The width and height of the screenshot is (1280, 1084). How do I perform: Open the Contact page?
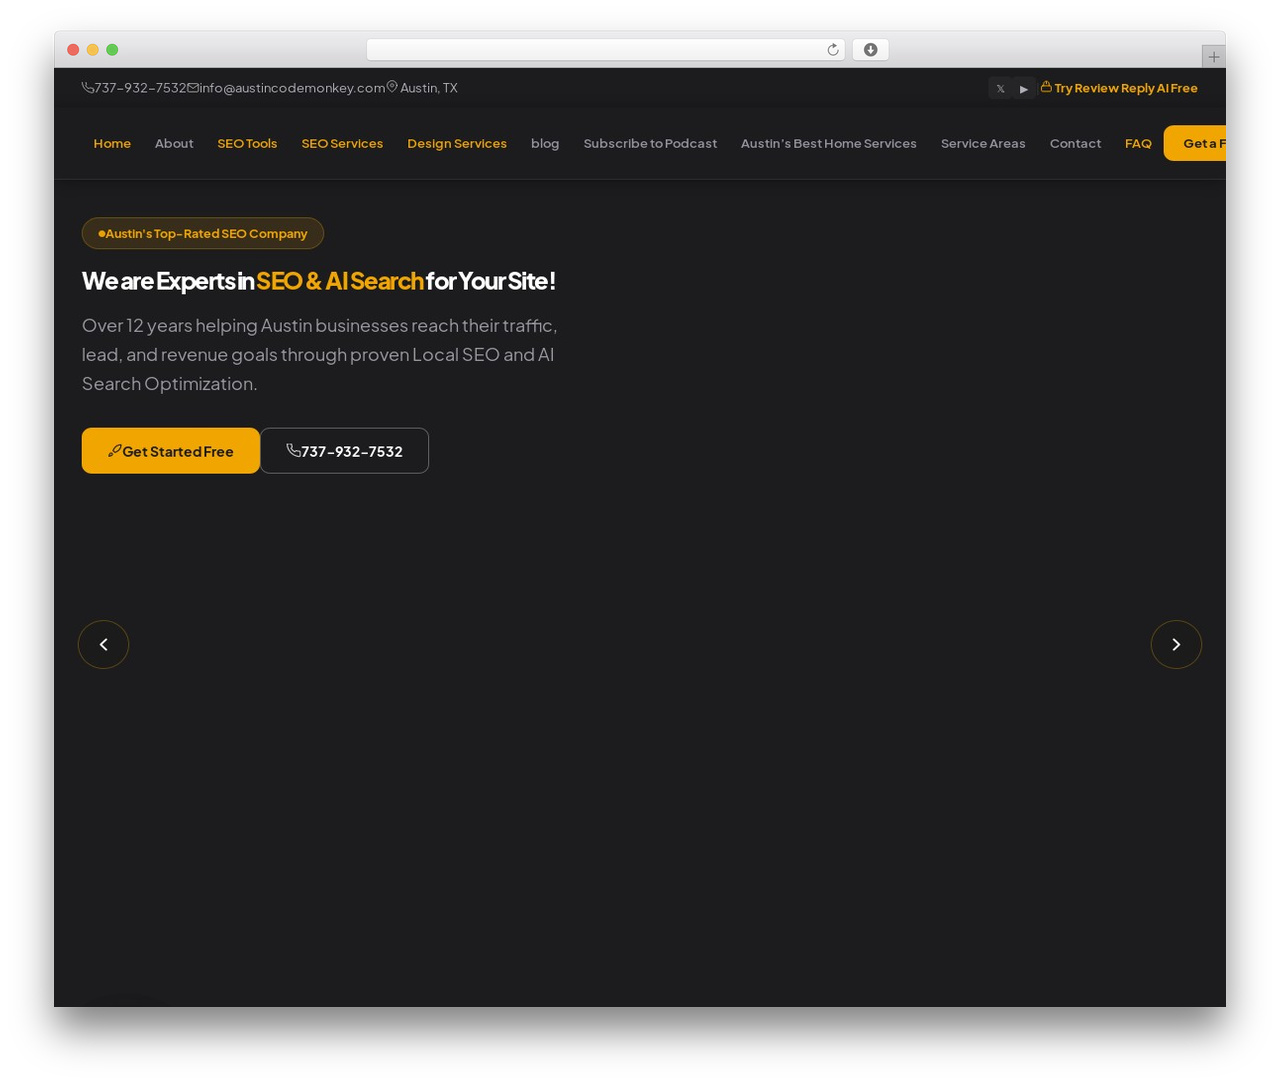click(1075, 144)
